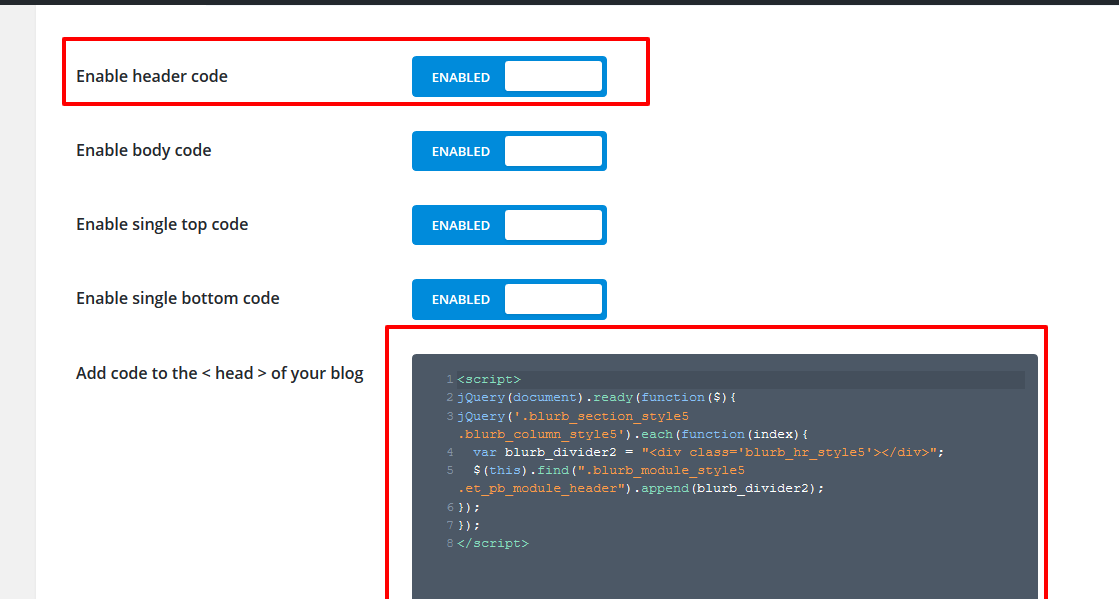Click the '.each(function(index){' code text
The image size is (1119, 599).
pyautogui.click(x=721, y=434)
